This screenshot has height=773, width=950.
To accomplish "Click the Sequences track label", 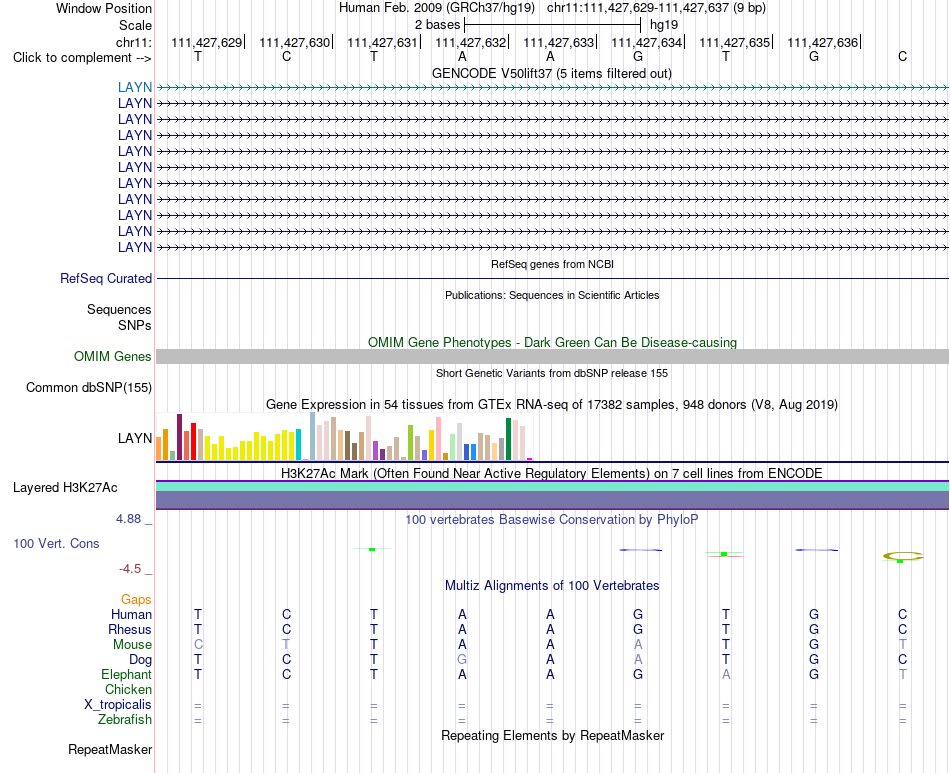I will coord(119,310).
